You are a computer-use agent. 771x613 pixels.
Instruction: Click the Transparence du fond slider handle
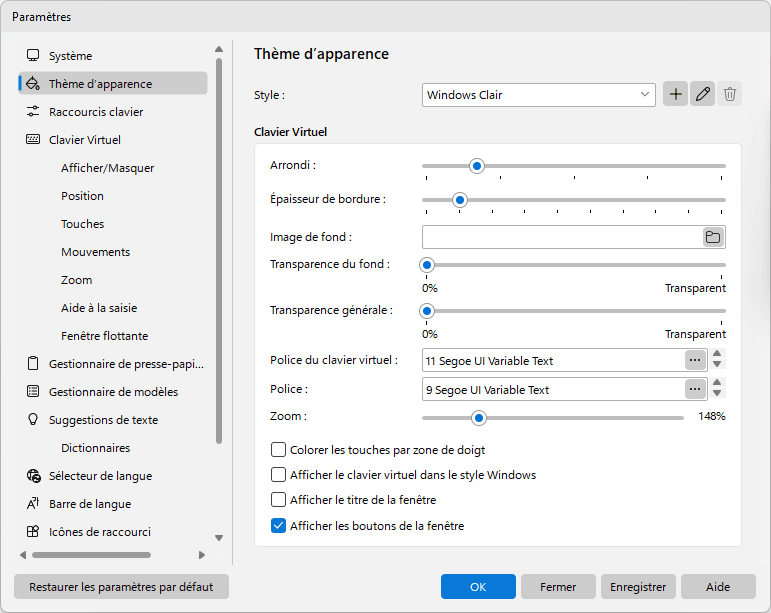click(x=427, y=265)
